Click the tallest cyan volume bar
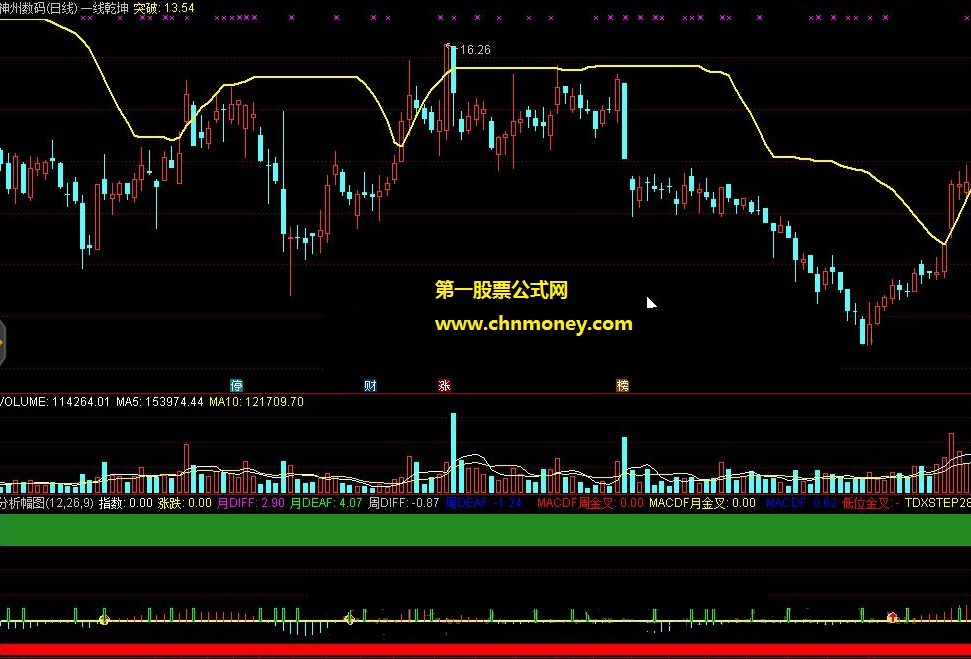Image resolution: width=971 pixels, height=659 pixels. [454, 453]
